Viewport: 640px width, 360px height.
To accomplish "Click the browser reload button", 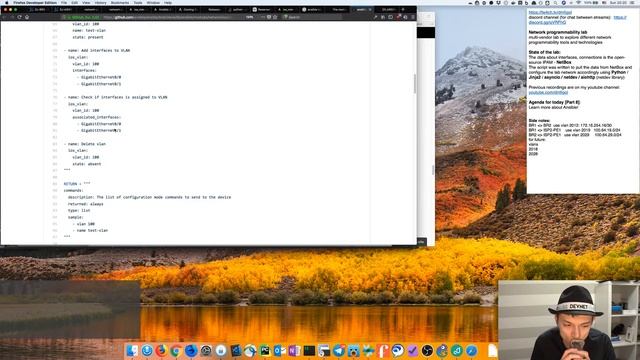I will coord(20,17).
